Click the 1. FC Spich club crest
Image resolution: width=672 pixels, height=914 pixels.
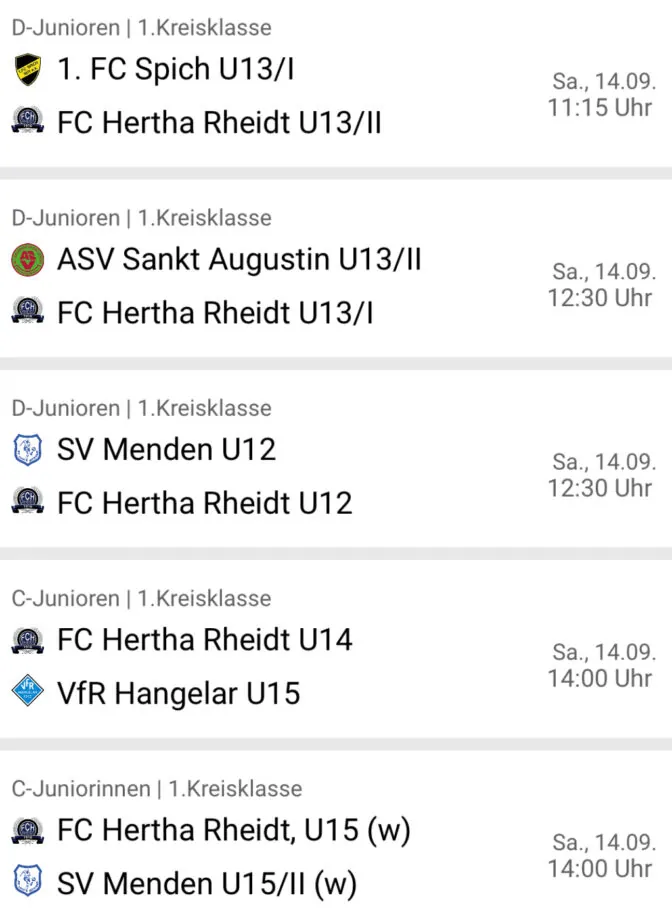point(27,69)
